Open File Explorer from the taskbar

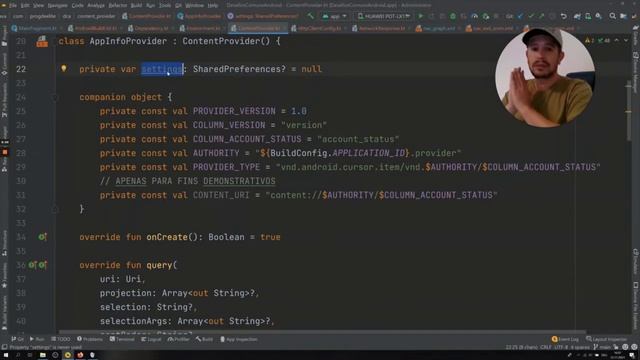42,355
